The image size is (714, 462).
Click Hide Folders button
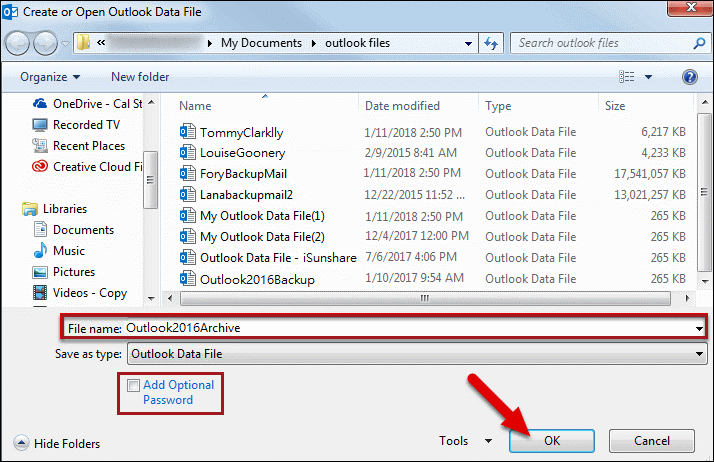pyautogui.click(x=57, y=443)
